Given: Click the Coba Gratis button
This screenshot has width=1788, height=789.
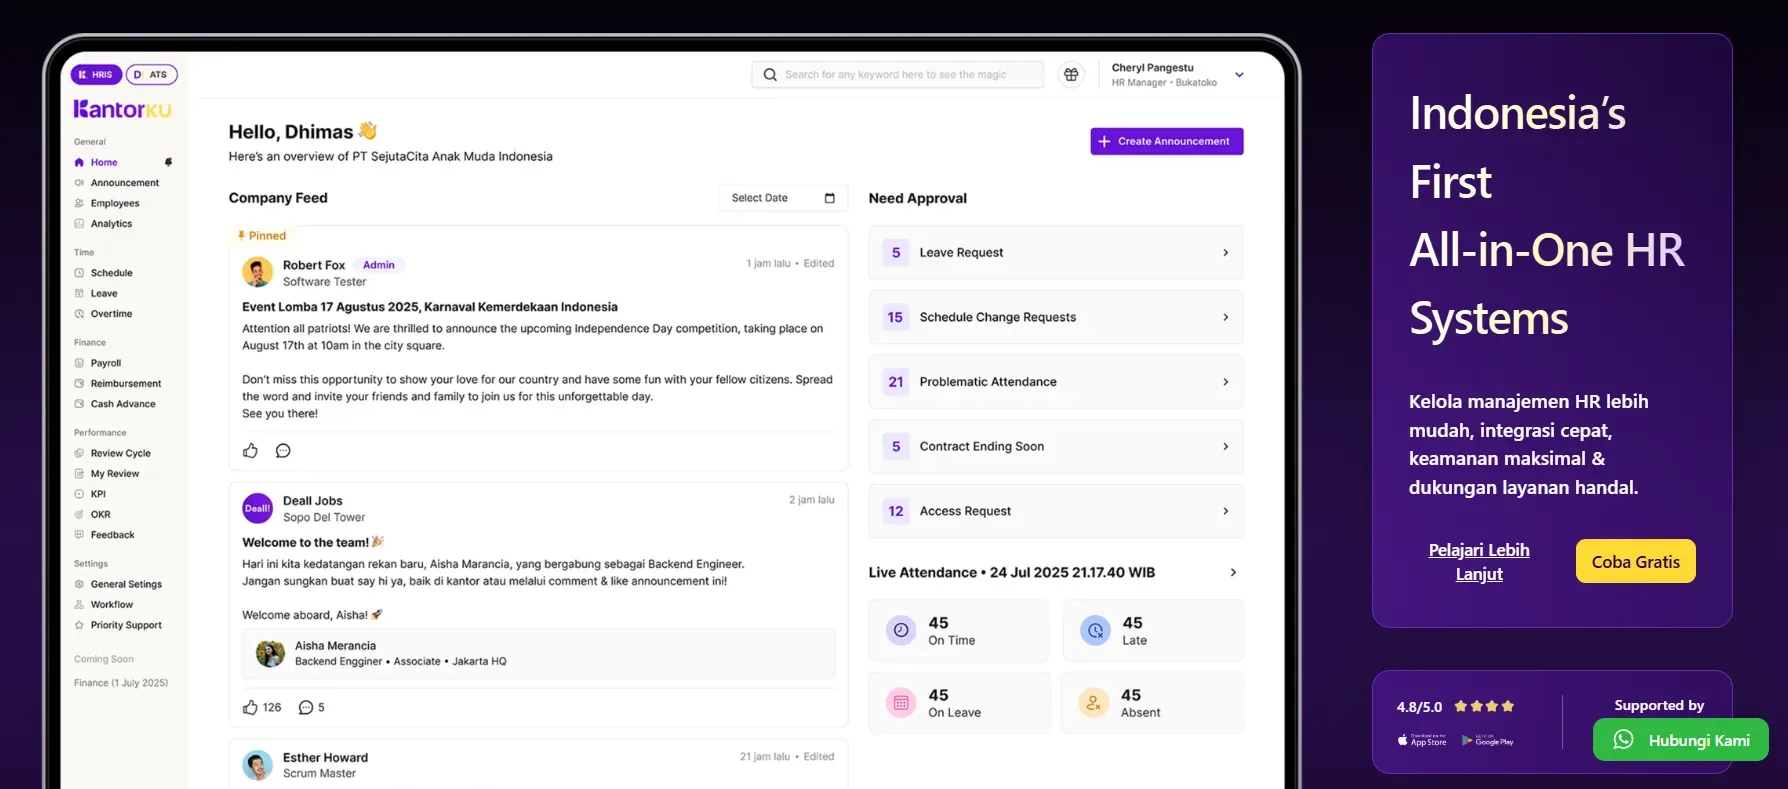Looking at the screenshot, I should [1635, 562].
